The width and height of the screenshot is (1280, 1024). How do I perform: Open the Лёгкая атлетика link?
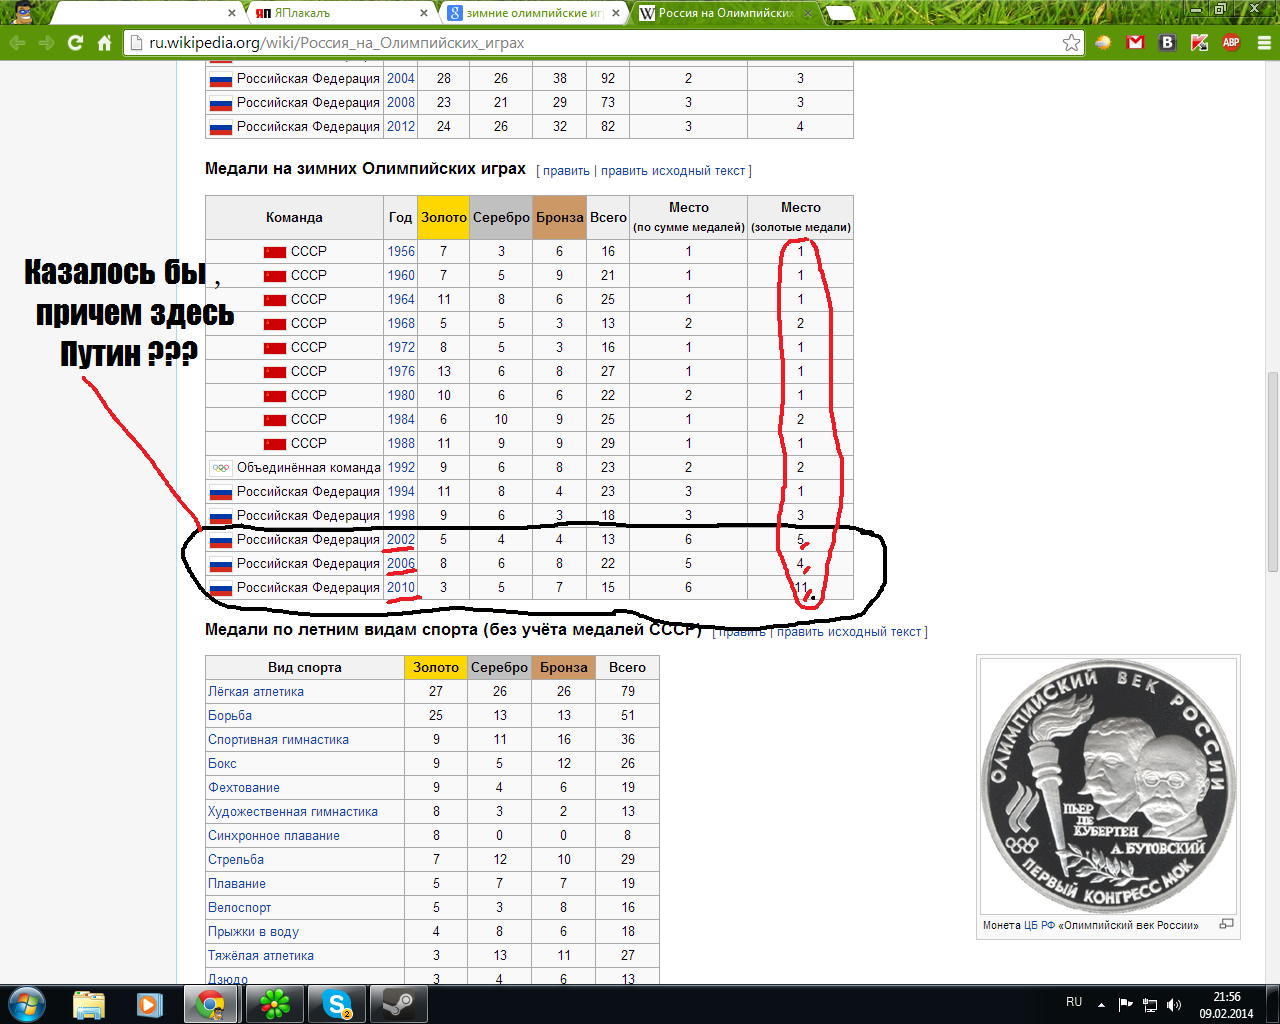point(256,692)
